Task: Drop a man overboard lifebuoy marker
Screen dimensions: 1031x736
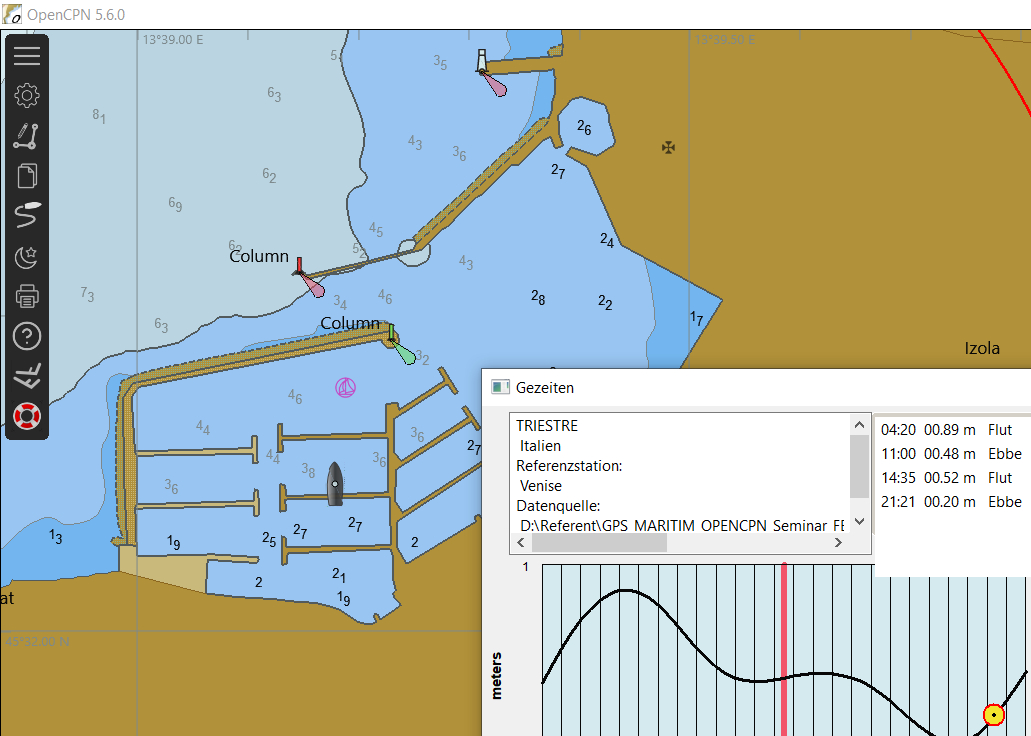Action: (27, 416)
